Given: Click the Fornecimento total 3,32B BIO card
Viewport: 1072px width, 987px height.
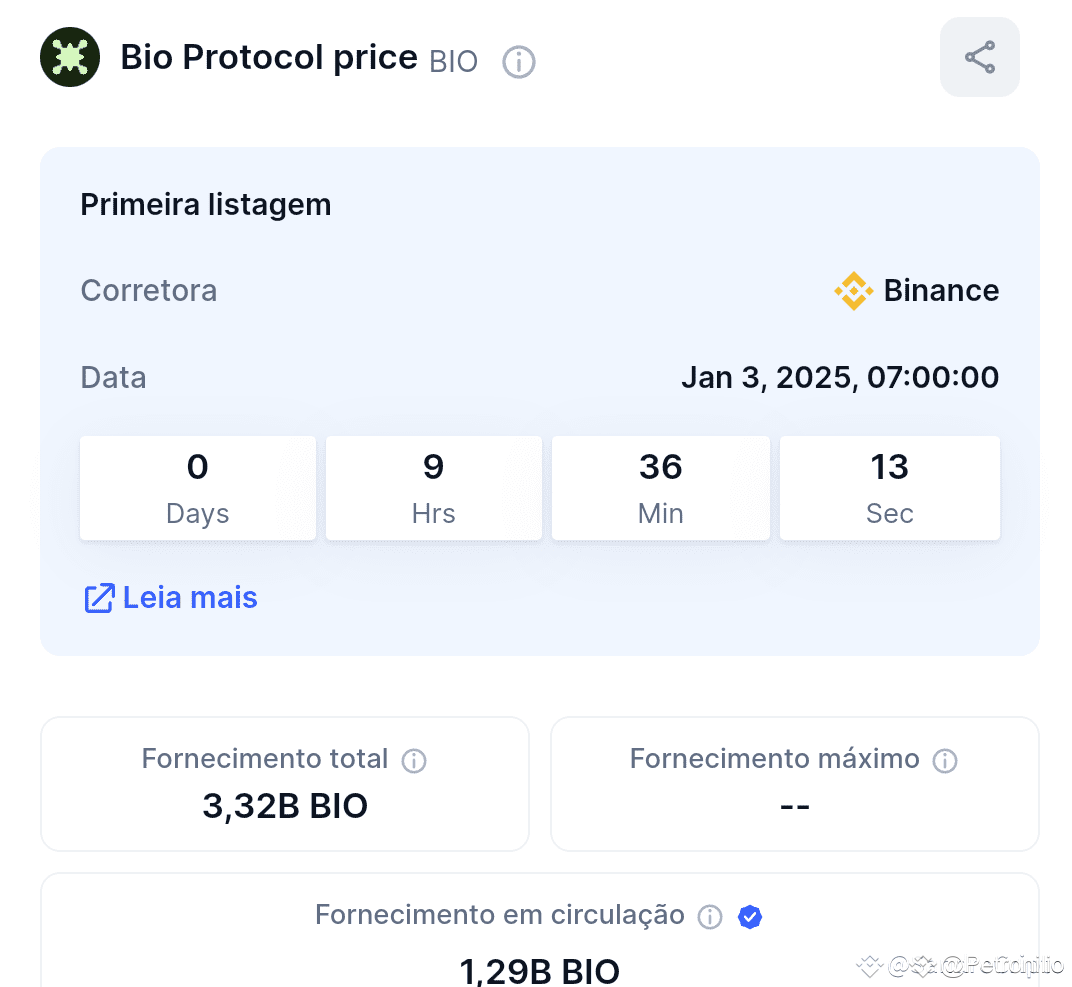Looking at the screenshot, I should [285, 784].
